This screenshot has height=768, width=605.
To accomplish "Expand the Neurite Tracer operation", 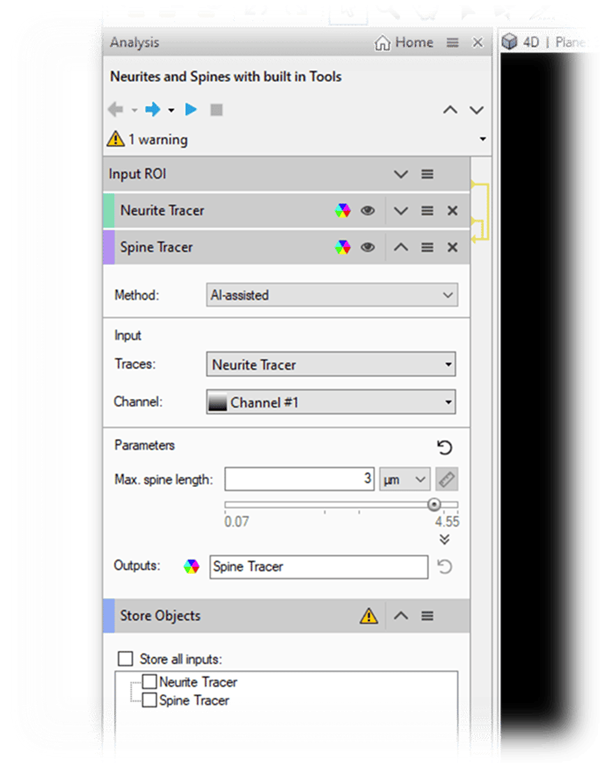I will tap(401, 211).
